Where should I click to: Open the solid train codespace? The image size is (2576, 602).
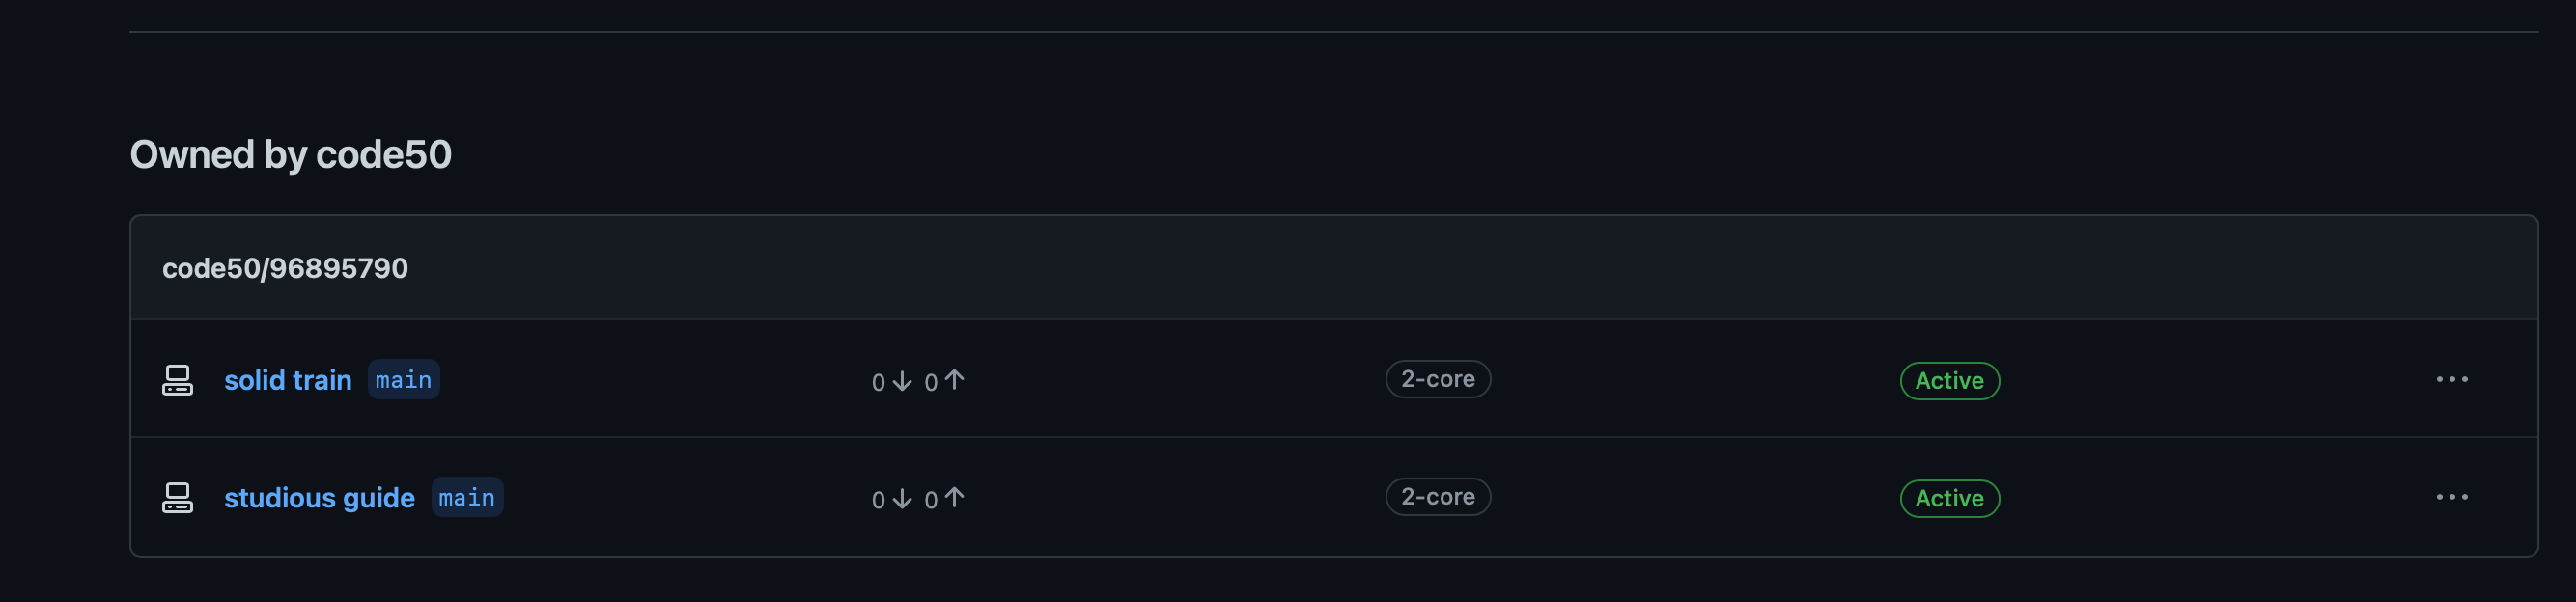click(288, 381)
